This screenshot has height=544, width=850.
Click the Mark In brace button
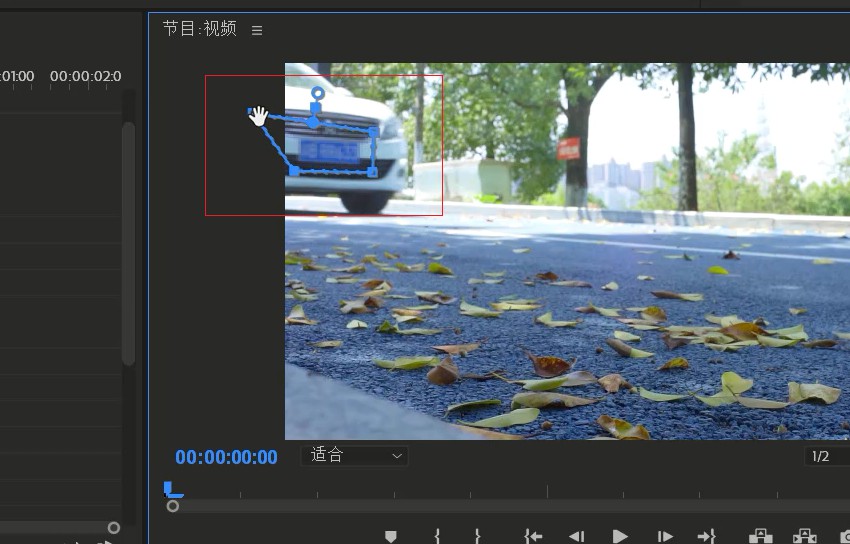coord(437,536)
